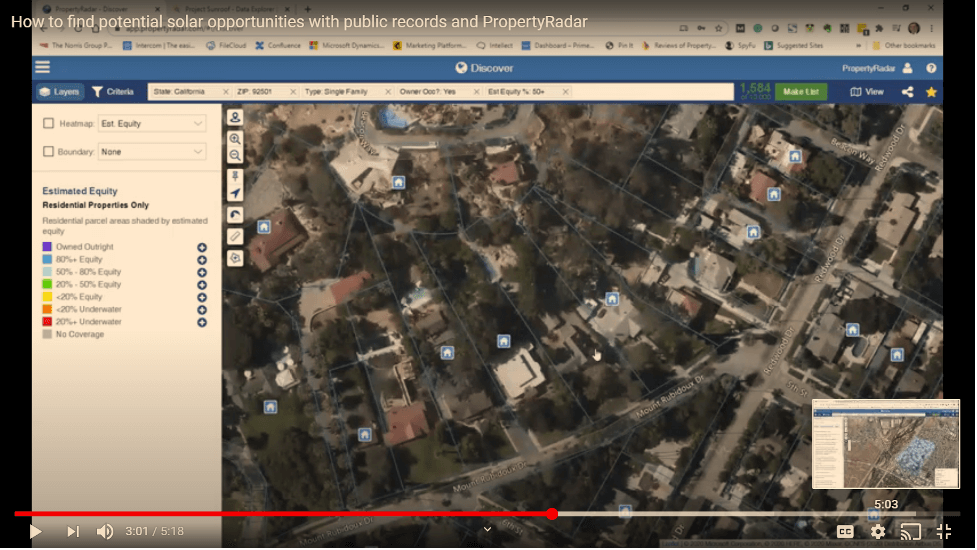The height and width of the screenshot is (550, 977).
Task: Expand the video chevron below the timeline
Action: pyautogui.click(x=487, y=529)
